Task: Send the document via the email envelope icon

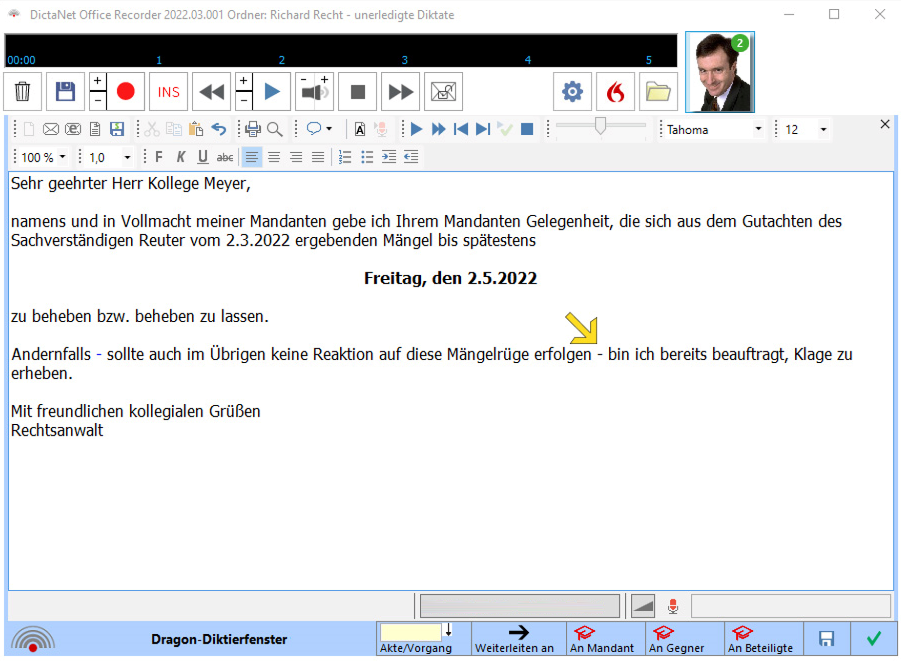Action: pyautogui.click(x=51, y=129)
